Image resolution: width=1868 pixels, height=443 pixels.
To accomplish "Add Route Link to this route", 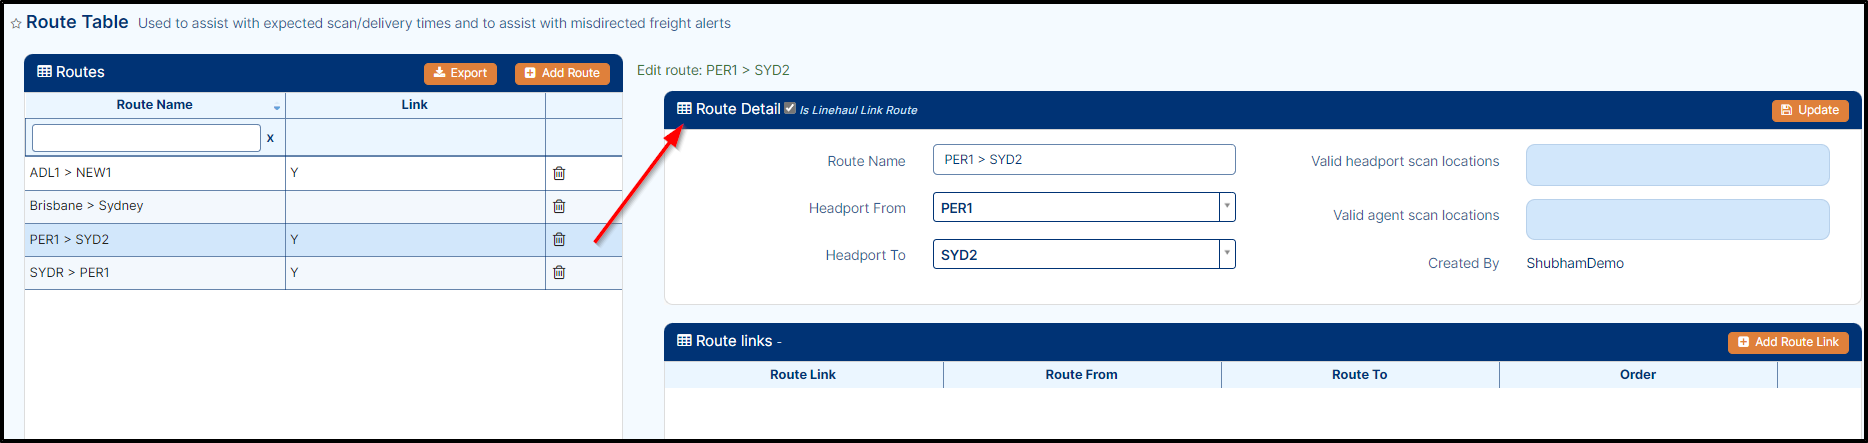I will click(1788, 342).
